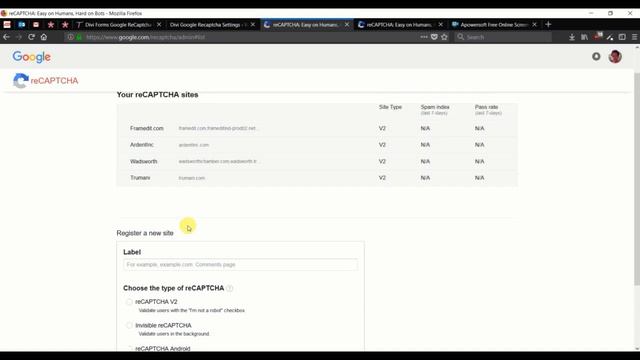
Task: Open help icon beside Choose the type
Action: 230,288
